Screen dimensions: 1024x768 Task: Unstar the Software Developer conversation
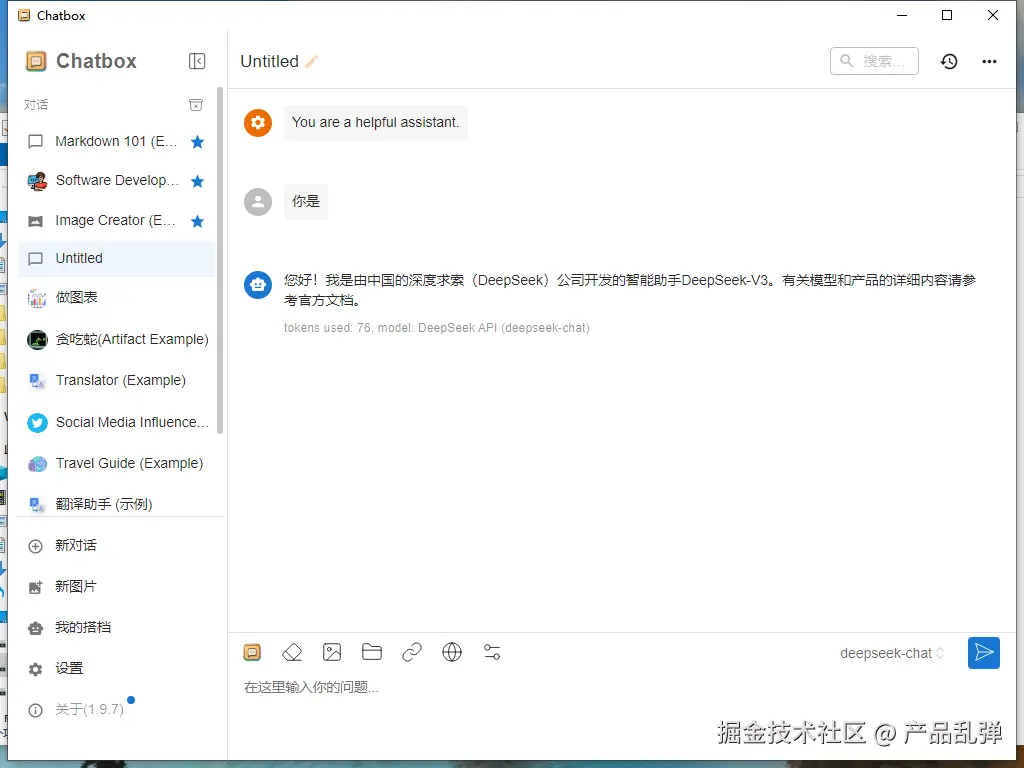tap(197, 181)
